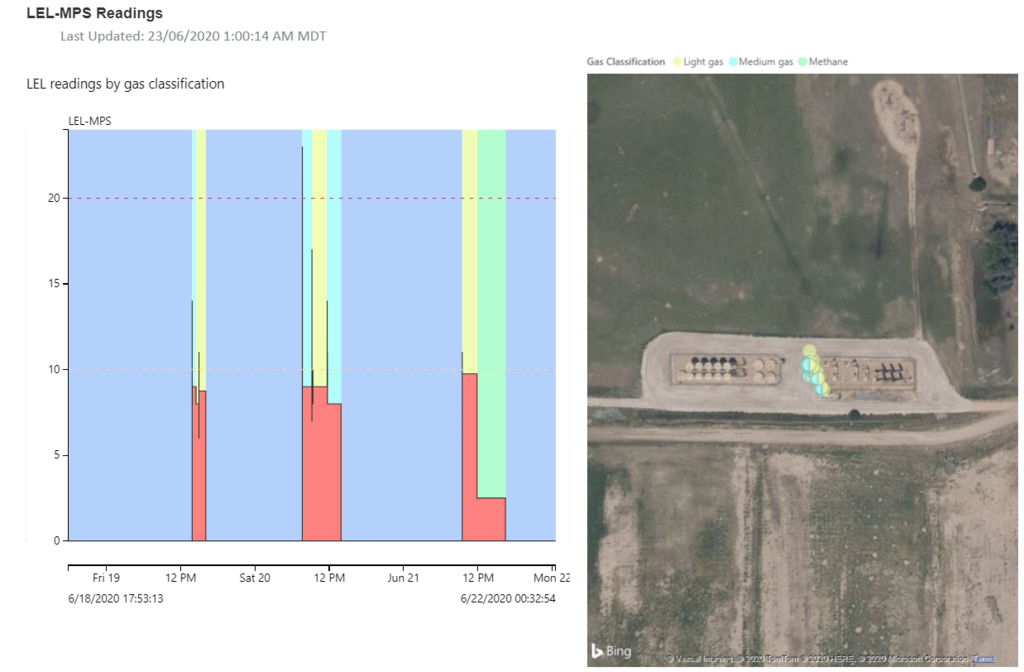Click the Light gas legend color dot
Image resolution: width=1024 pixels, height=672 pixels.
coord(677,62)
